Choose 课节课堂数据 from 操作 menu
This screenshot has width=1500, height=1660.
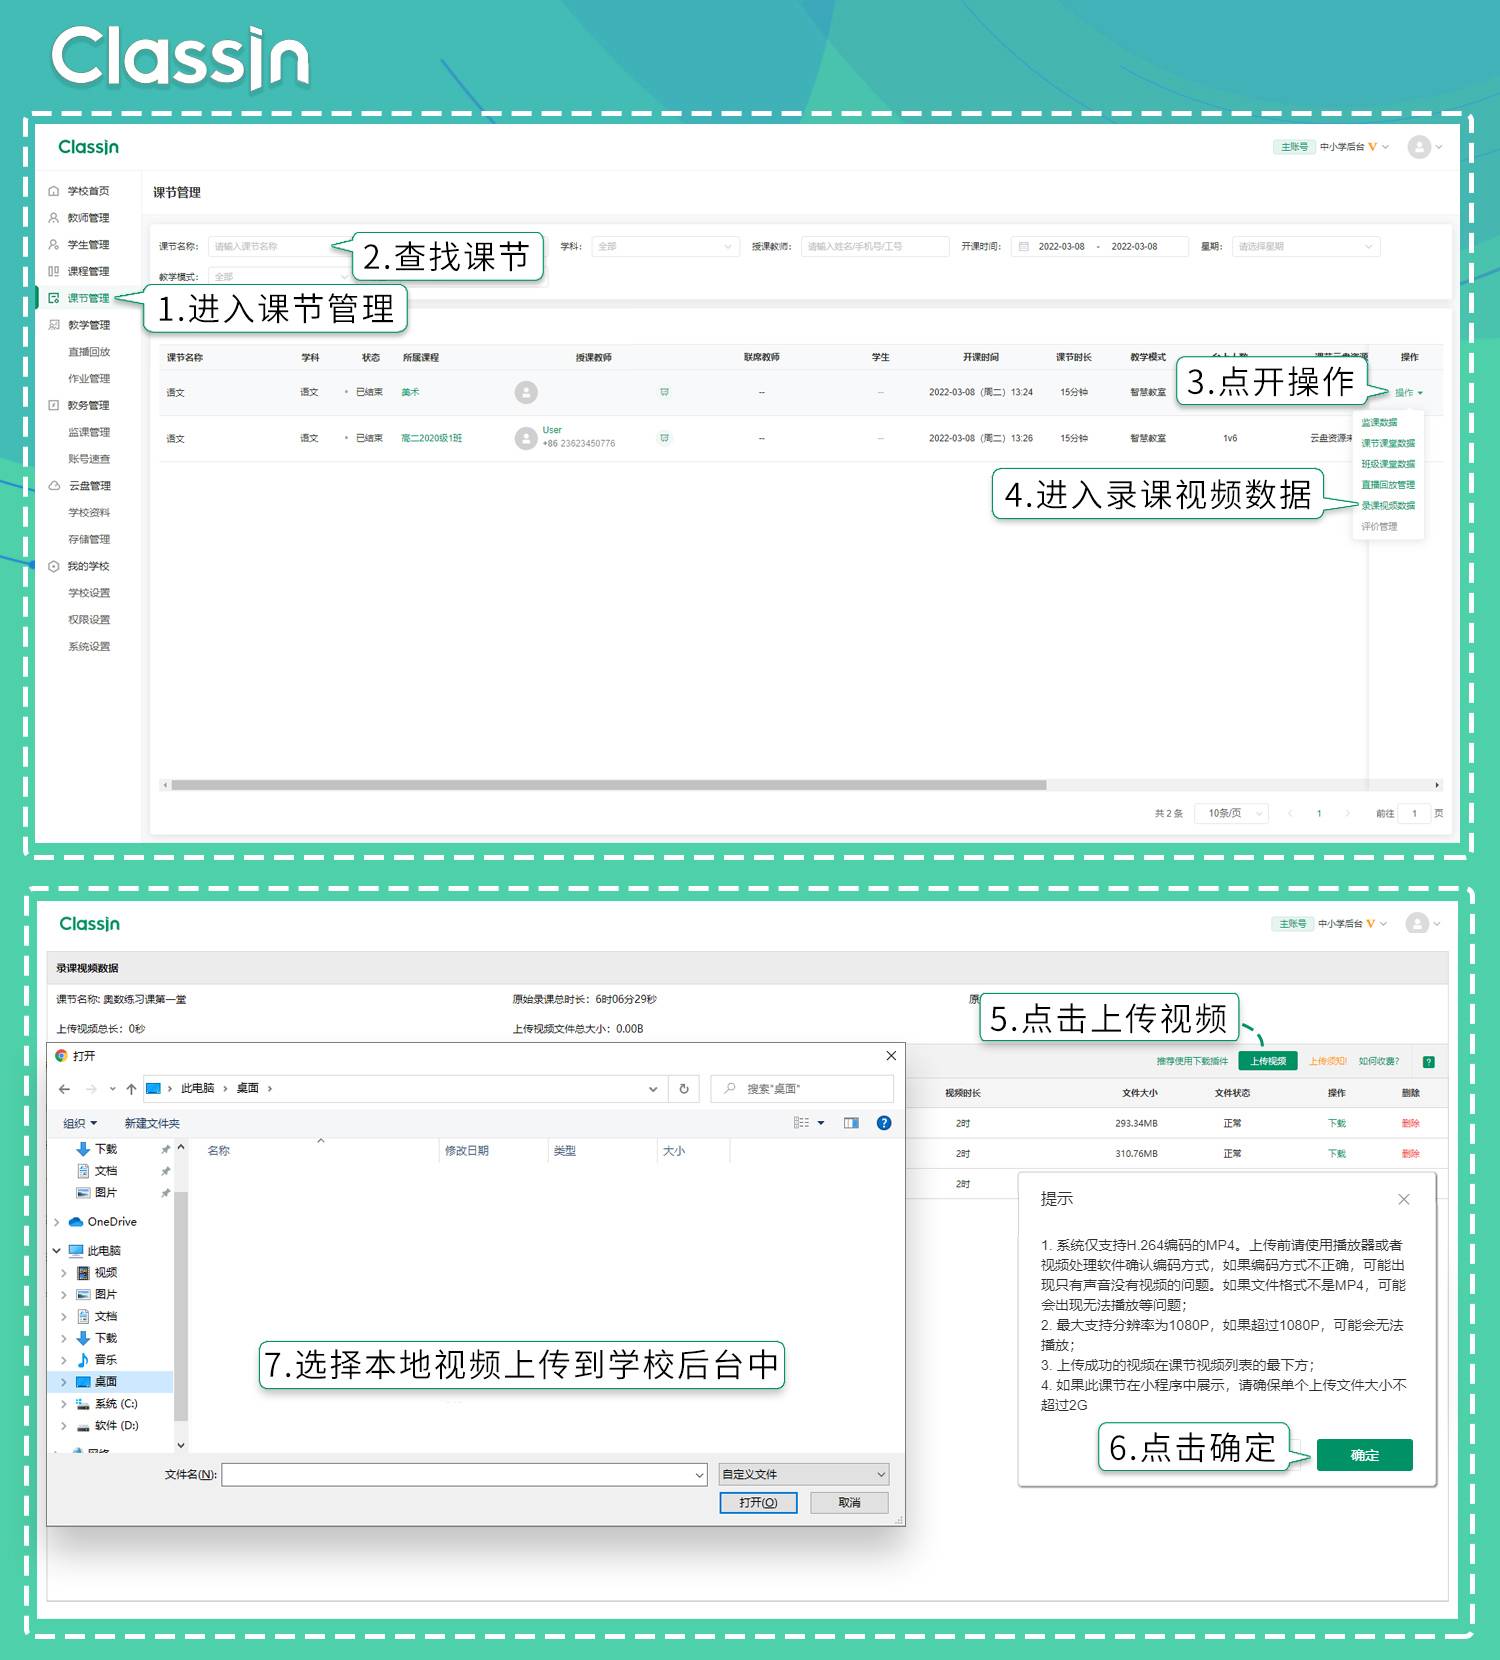1388,443
